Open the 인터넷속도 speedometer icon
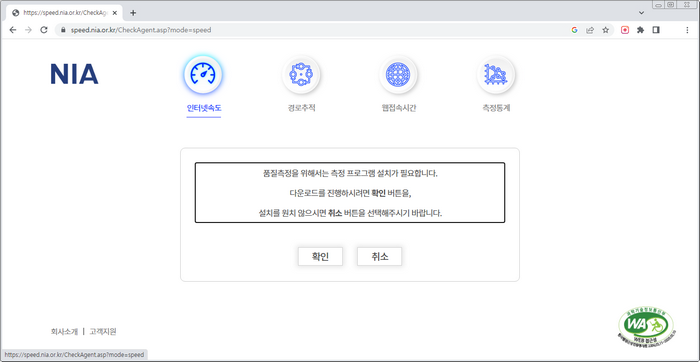The image size is (700, 362). point(203,75)
